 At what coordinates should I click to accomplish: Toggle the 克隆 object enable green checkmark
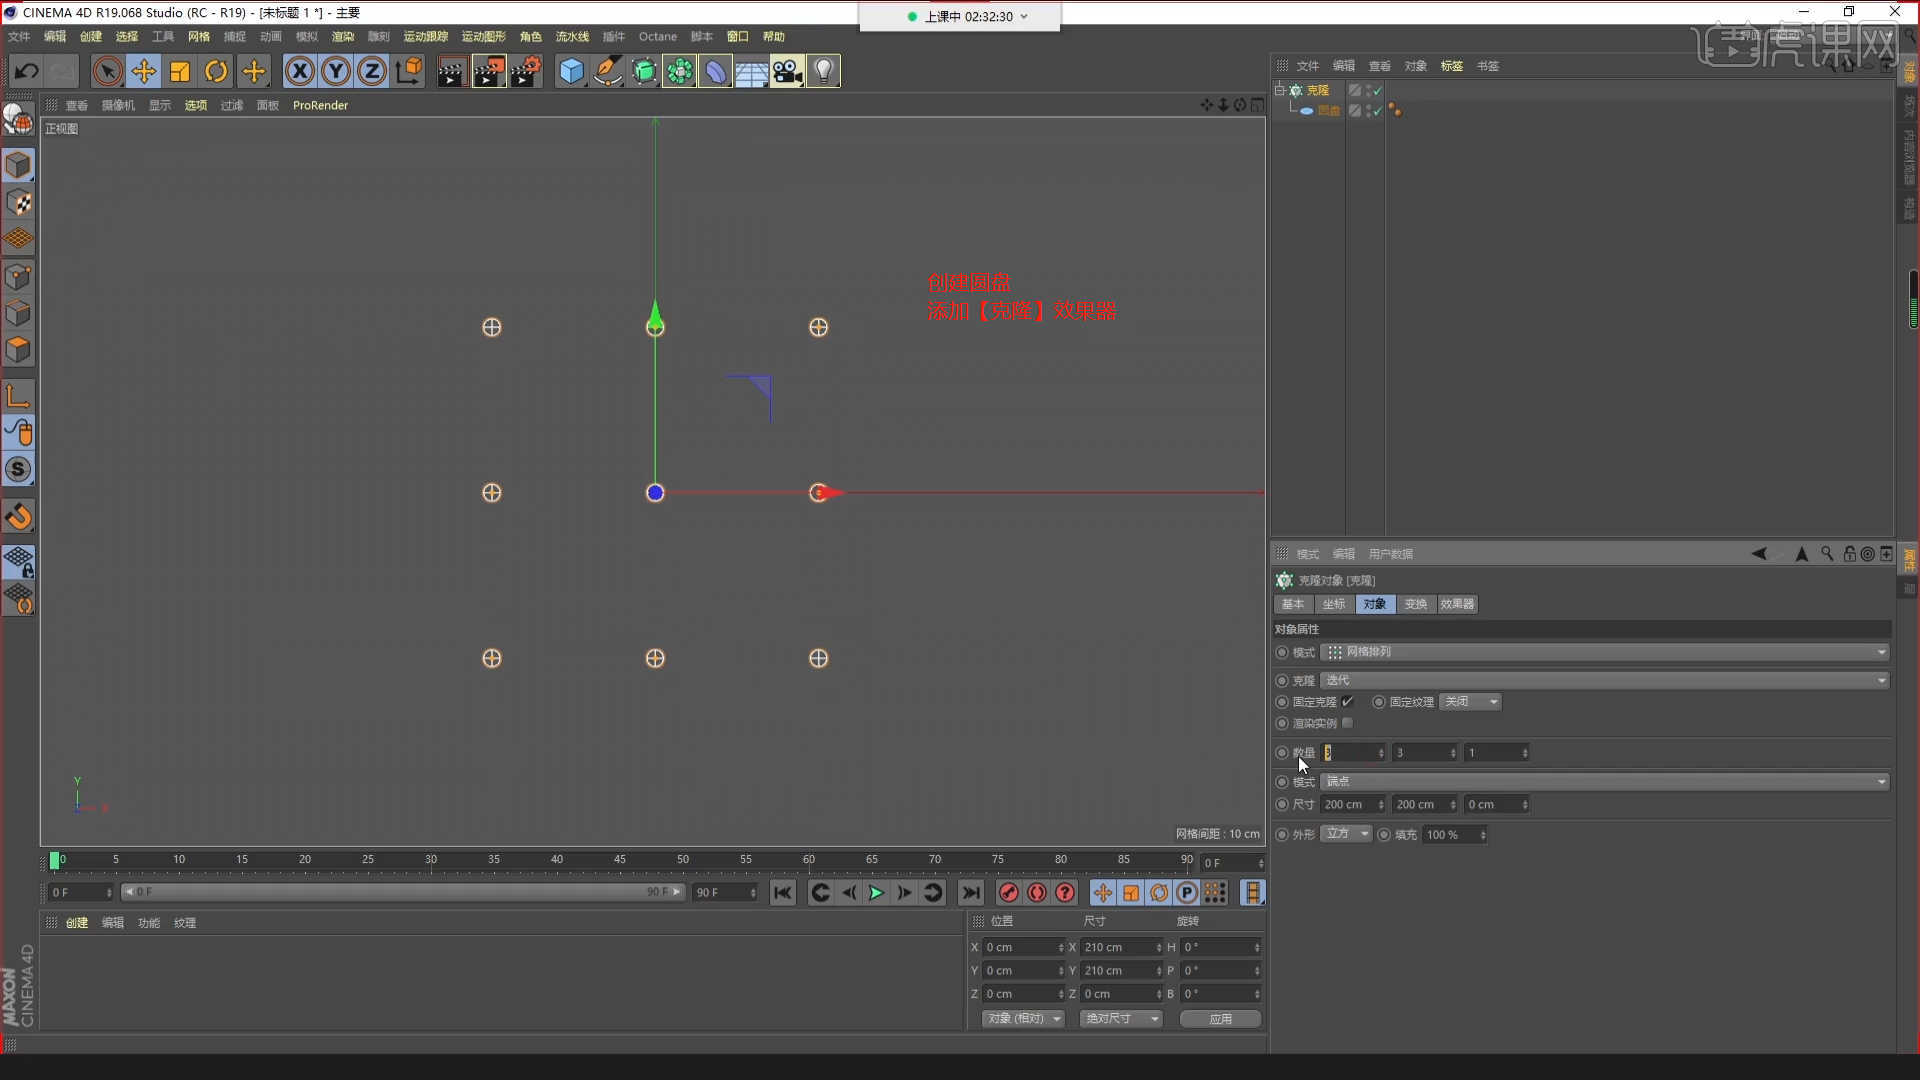pos(1378,90)
